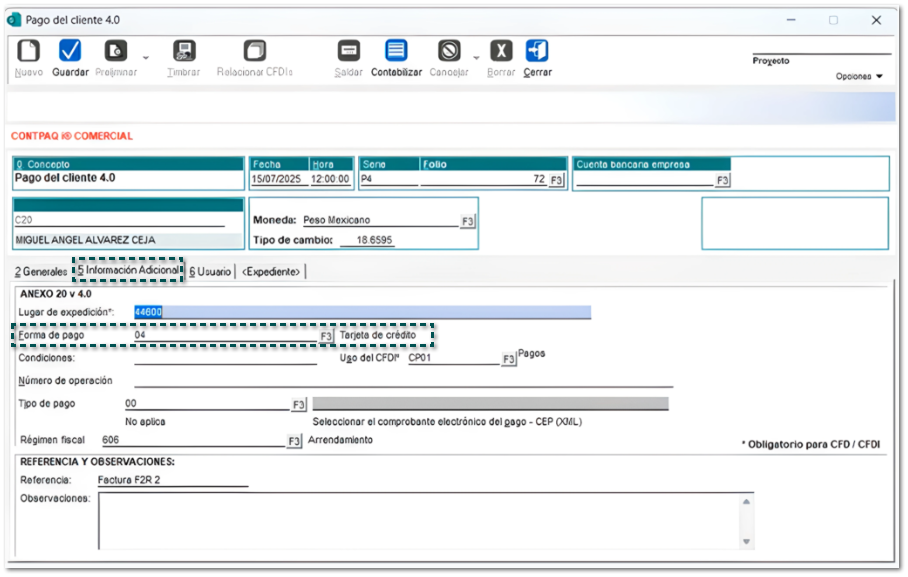Expand the Opciones dropdown menu
Image resolution: width=908 pixels, height=577 pixels.
[x=859, y=76]
